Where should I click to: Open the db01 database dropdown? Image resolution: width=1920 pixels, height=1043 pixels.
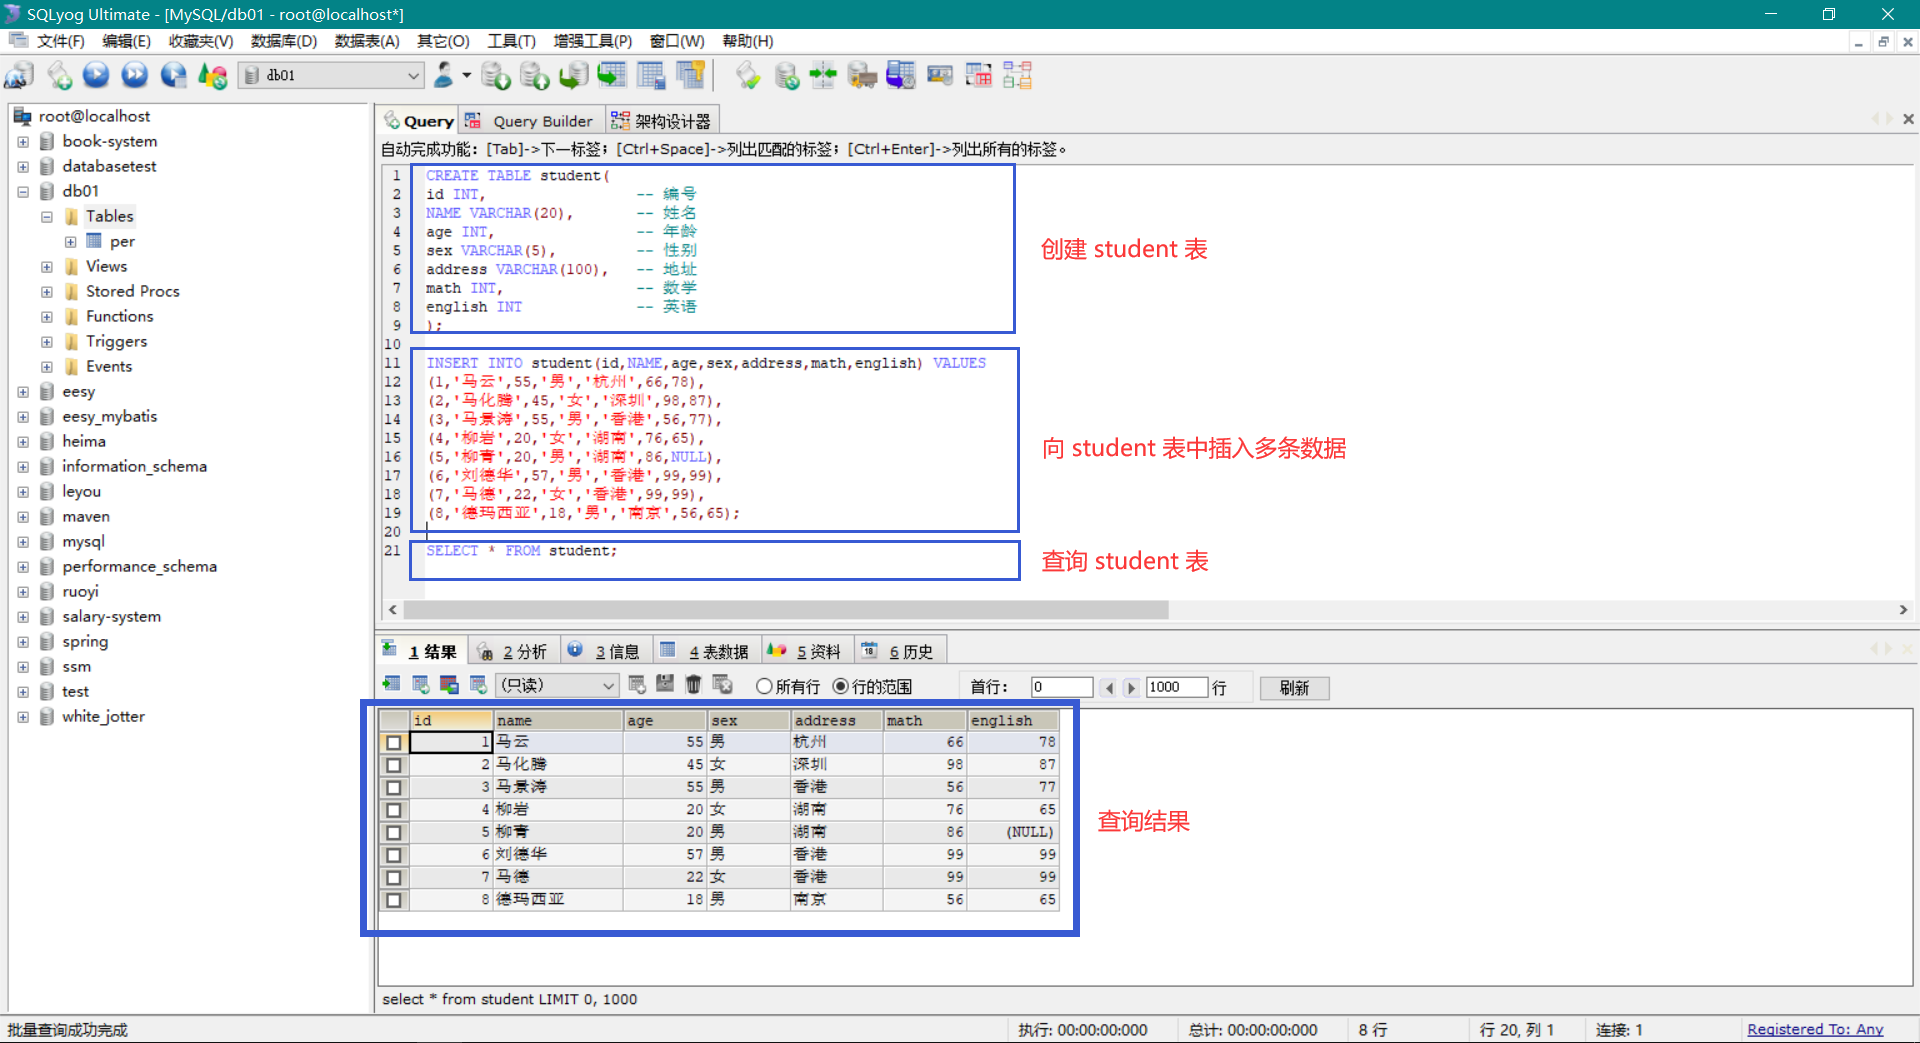pyautogui.click(x=413, y=75)
